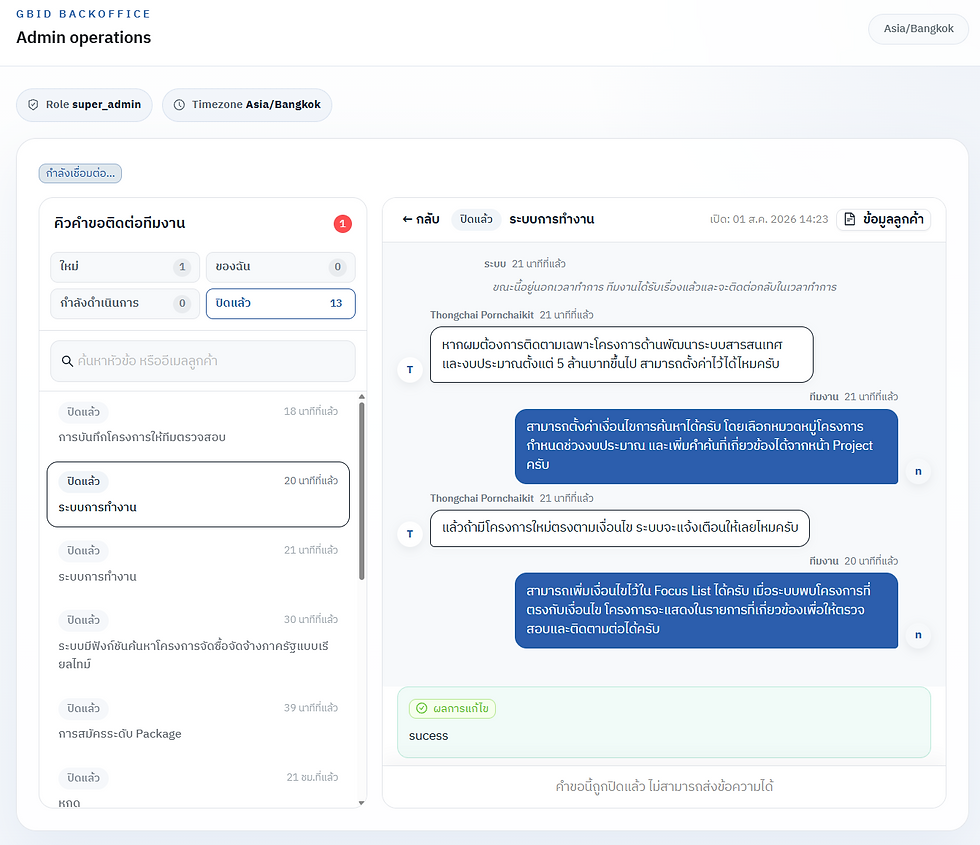This screenshot has width=980, height=845.
Task: Click the กำลังเชื่อมต่อ... connection status badge
Action: pos(80,173)
